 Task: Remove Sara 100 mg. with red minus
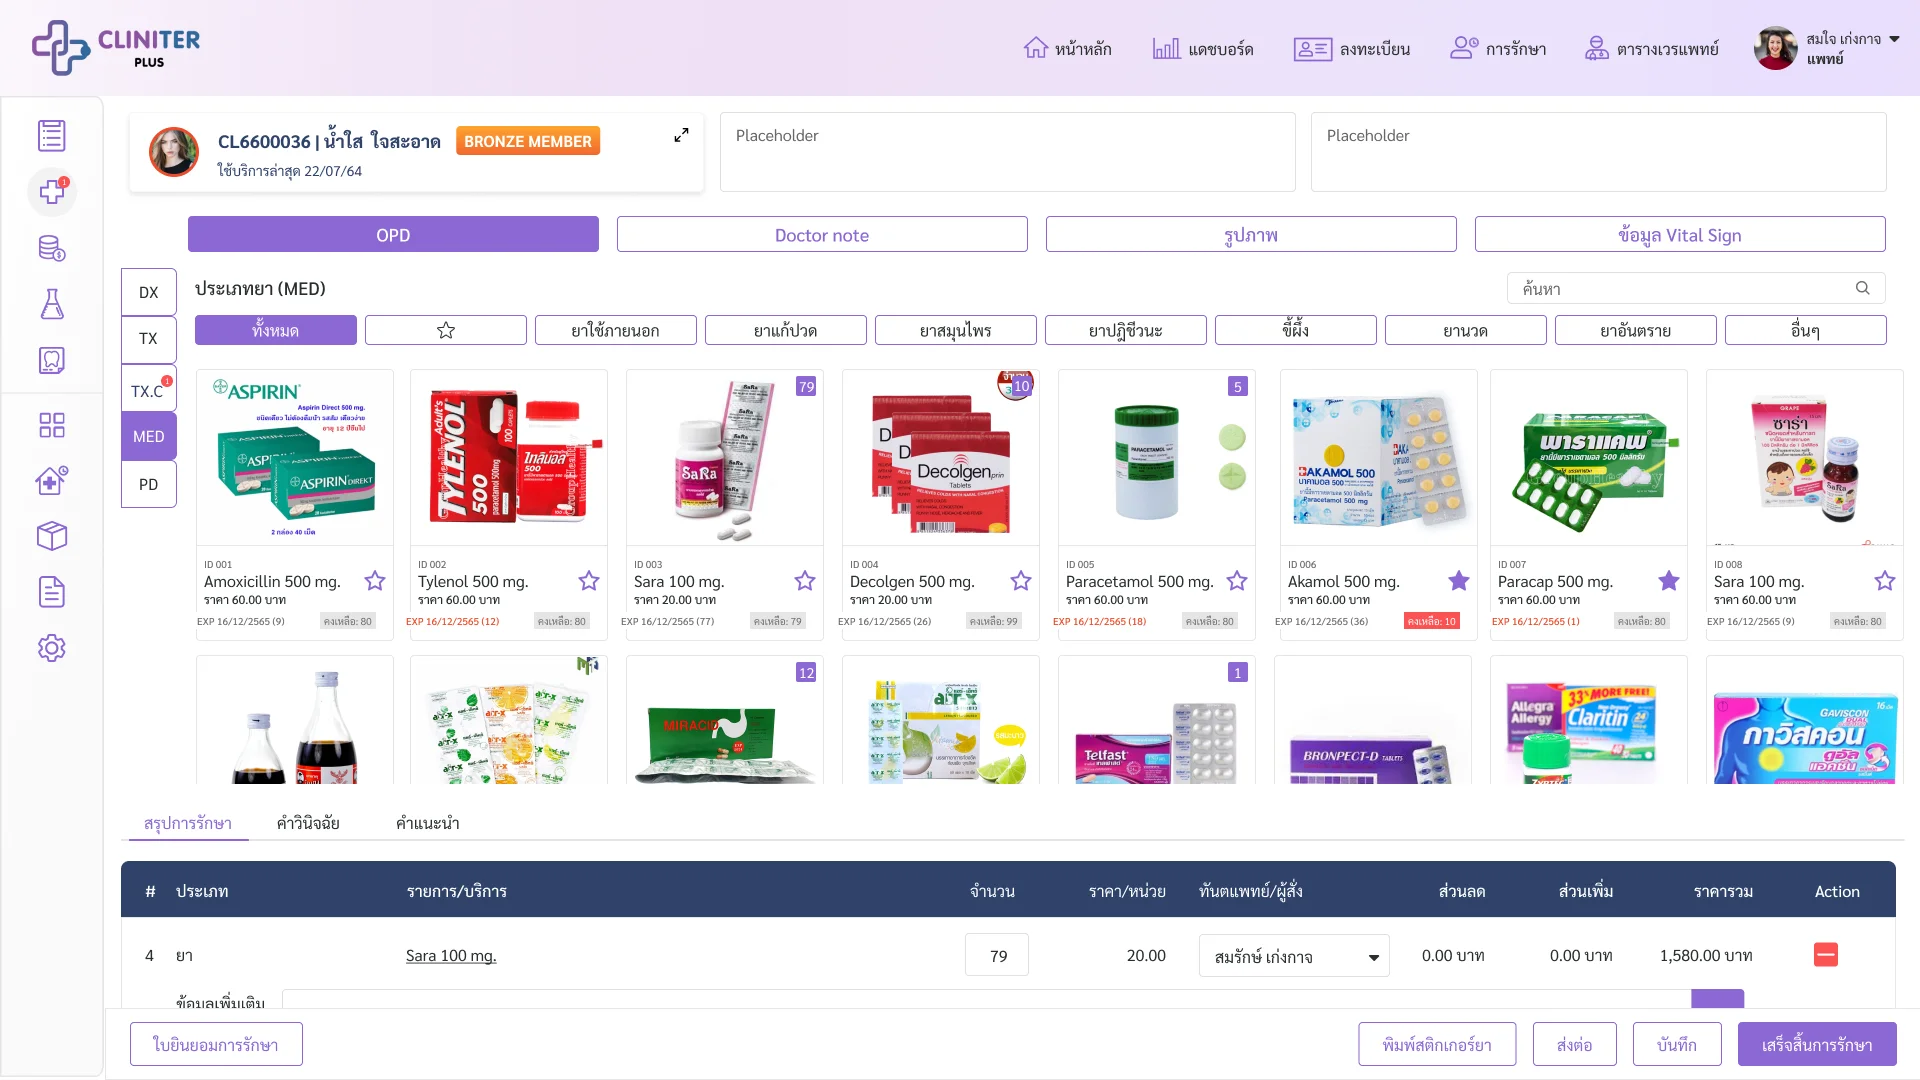coord(1826,955)
